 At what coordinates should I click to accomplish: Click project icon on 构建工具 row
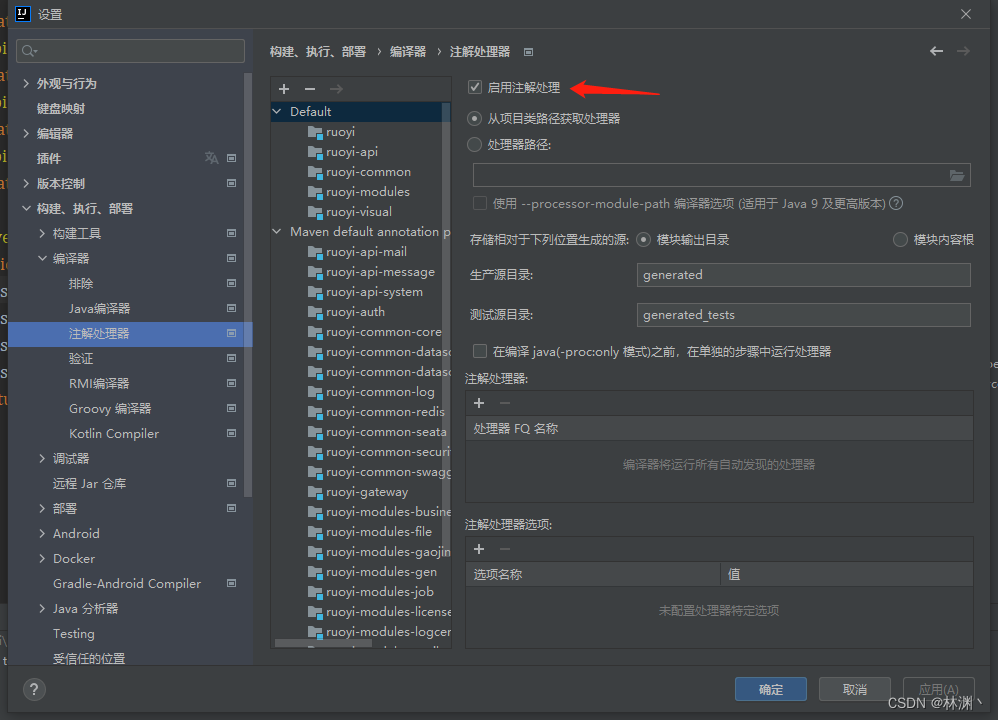click(x=232, y=233)
